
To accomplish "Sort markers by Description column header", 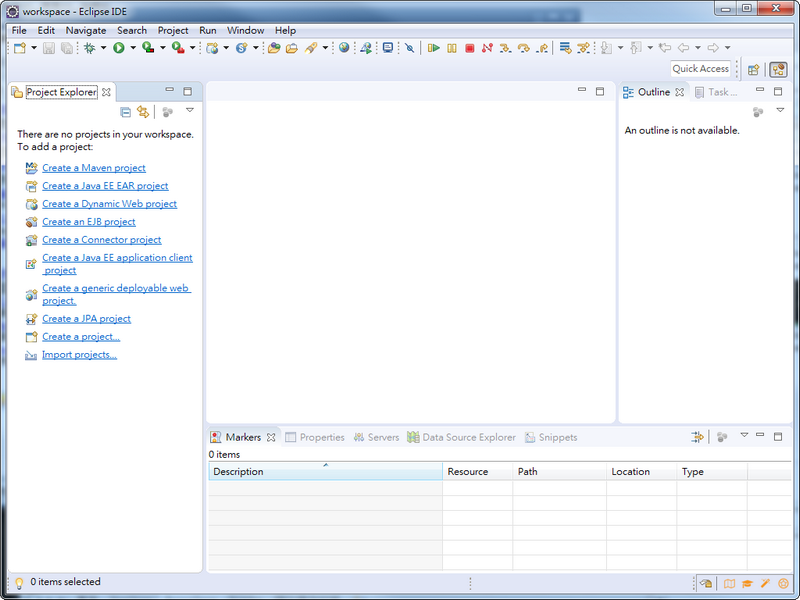I will click(238, 472).
